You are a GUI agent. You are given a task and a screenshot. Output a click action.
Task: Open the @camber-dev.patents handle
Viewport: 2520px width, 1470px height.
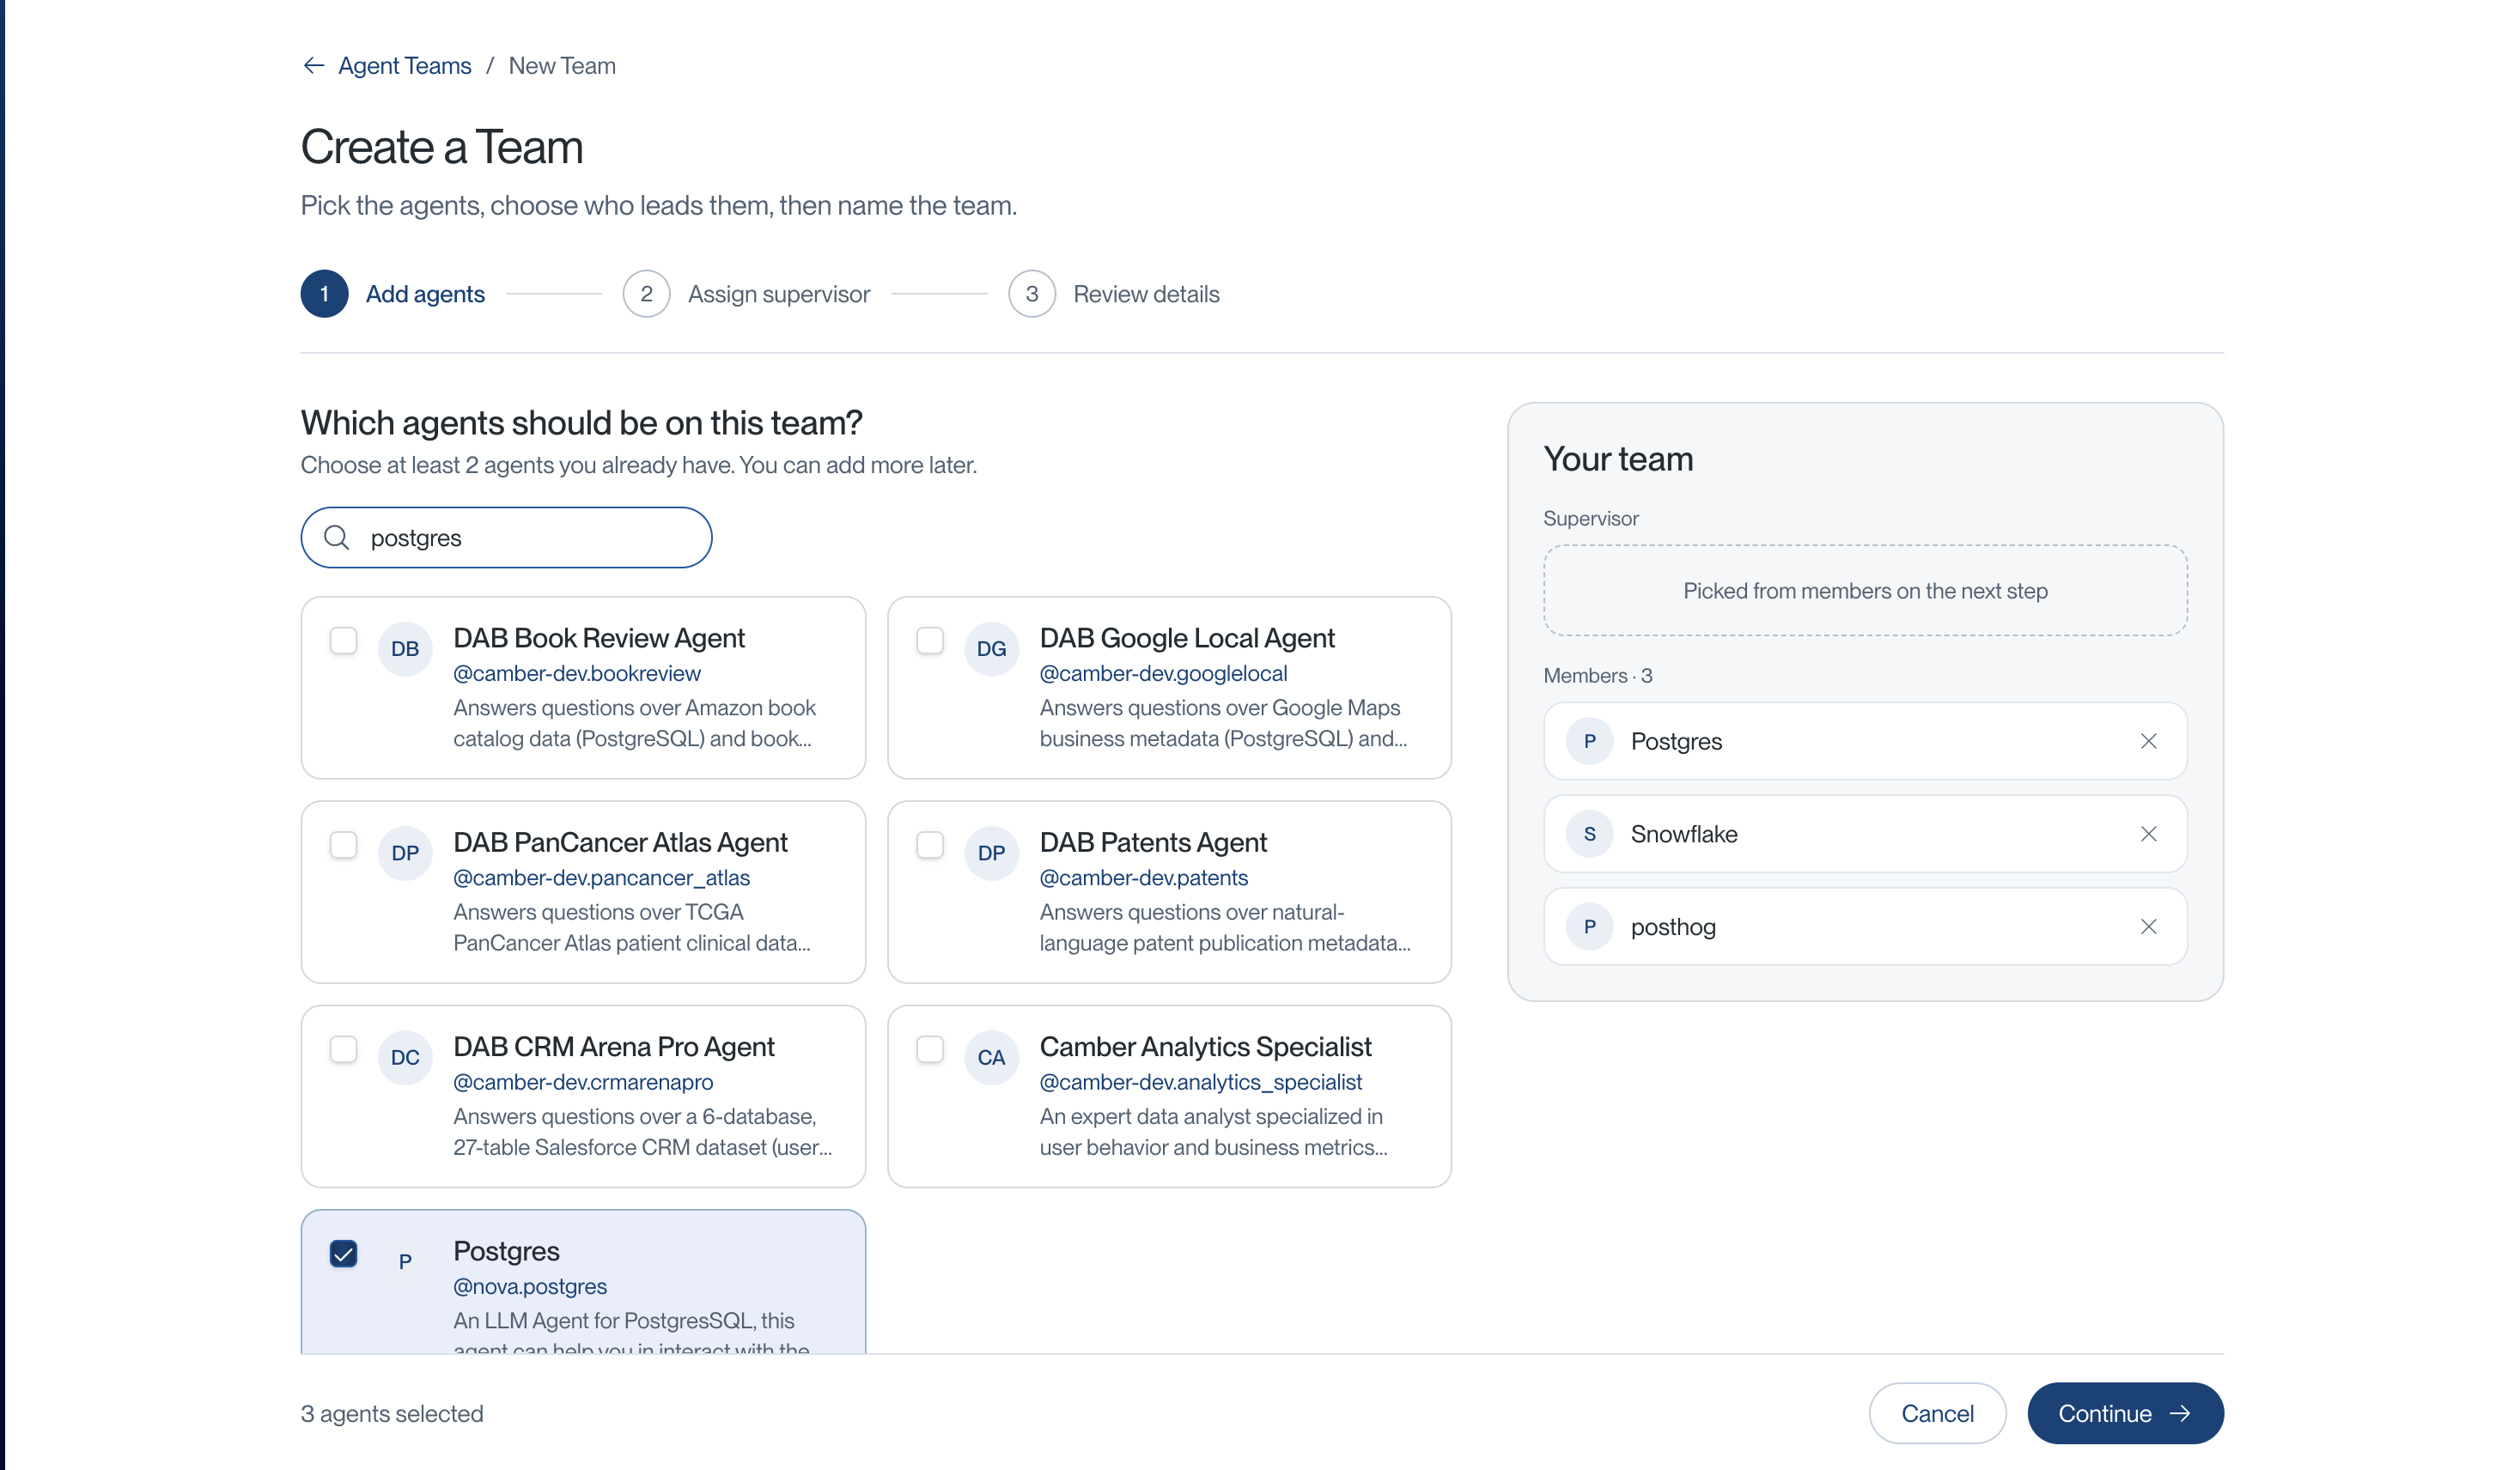pyautogui.click(x=1144, y=878)
